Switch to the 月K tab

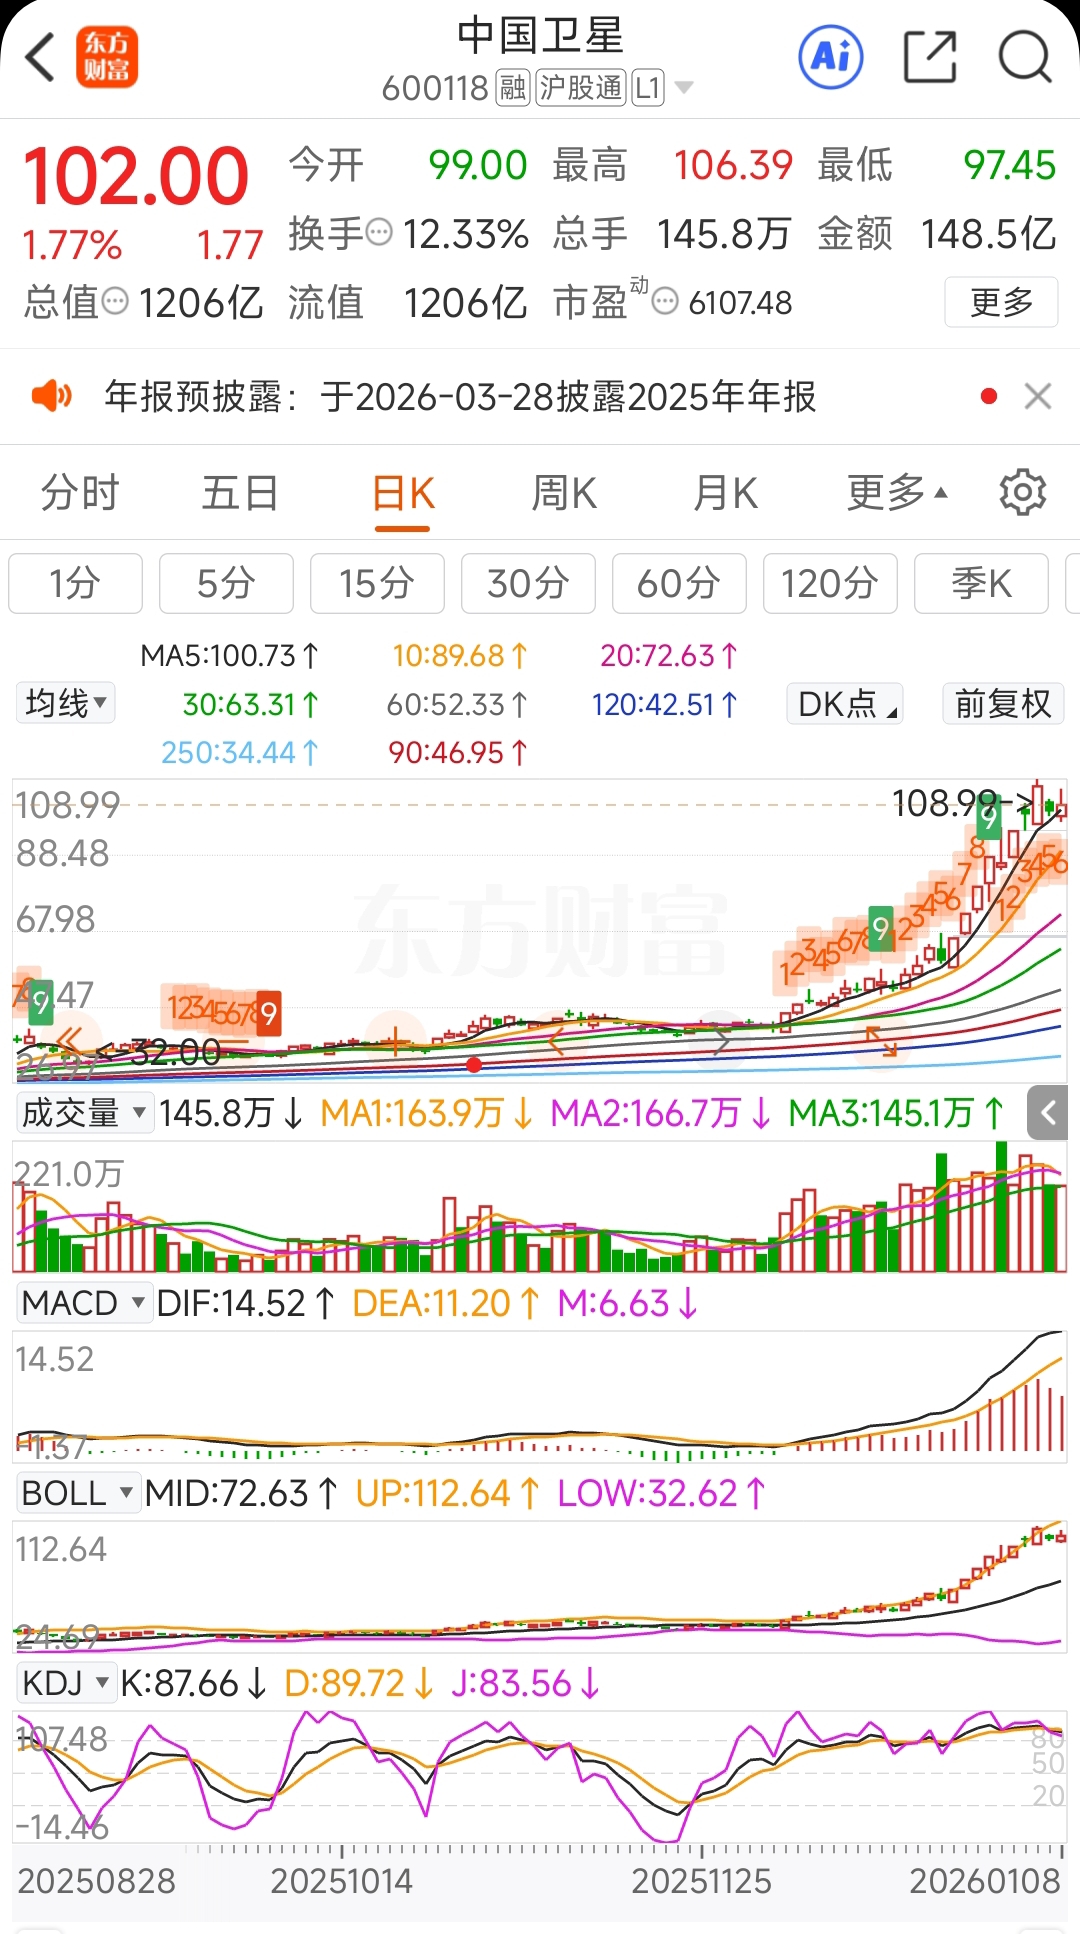726,492
